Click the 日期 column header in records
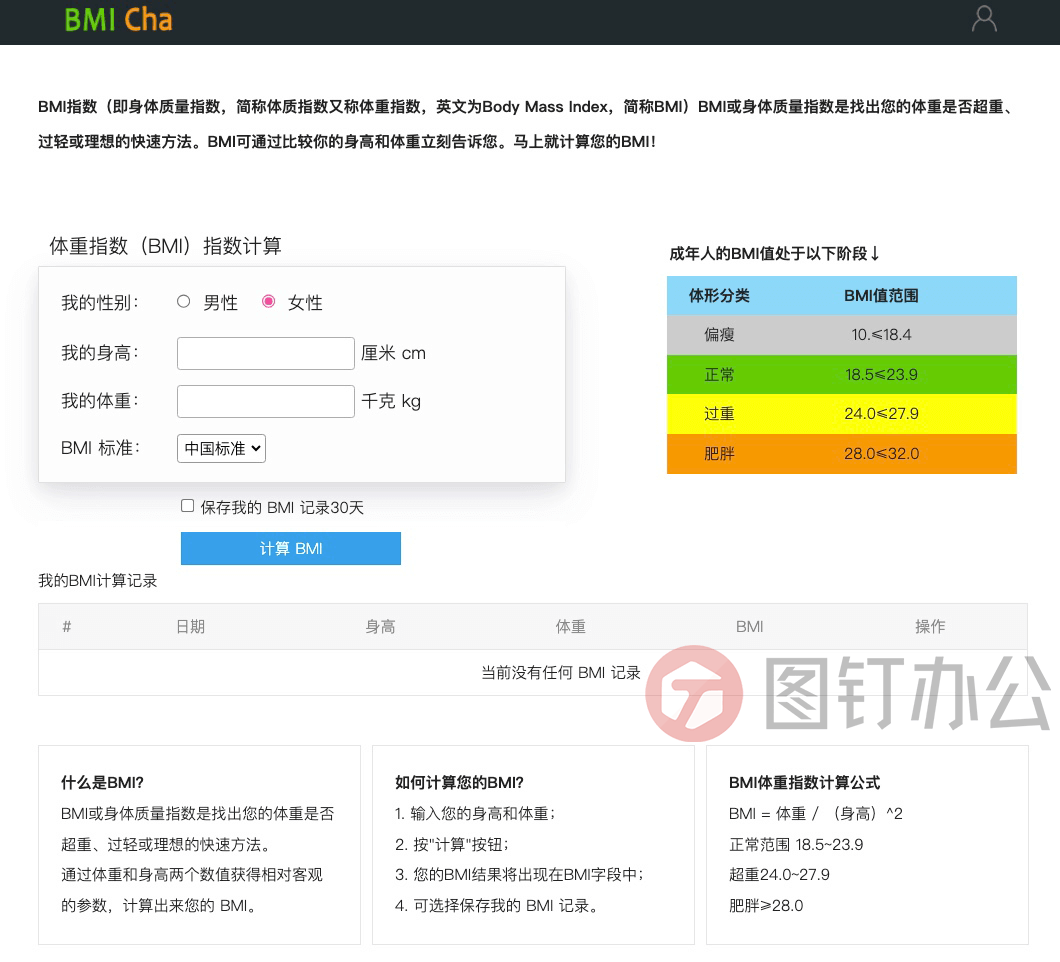The image size is (1060, 962). pos(190,627)
